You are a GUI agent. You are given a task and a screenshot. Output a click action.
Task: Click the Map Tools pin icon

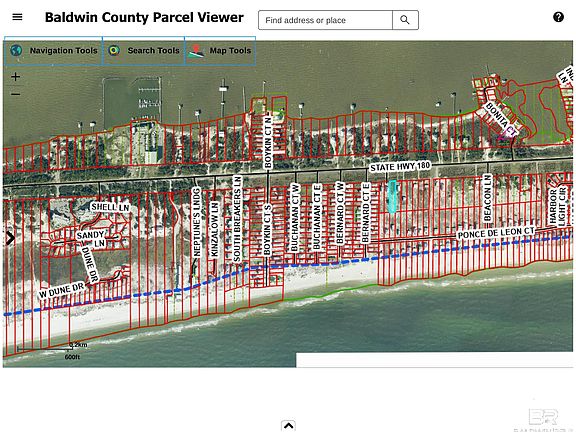pyautogui.click(x=196, y=51)
